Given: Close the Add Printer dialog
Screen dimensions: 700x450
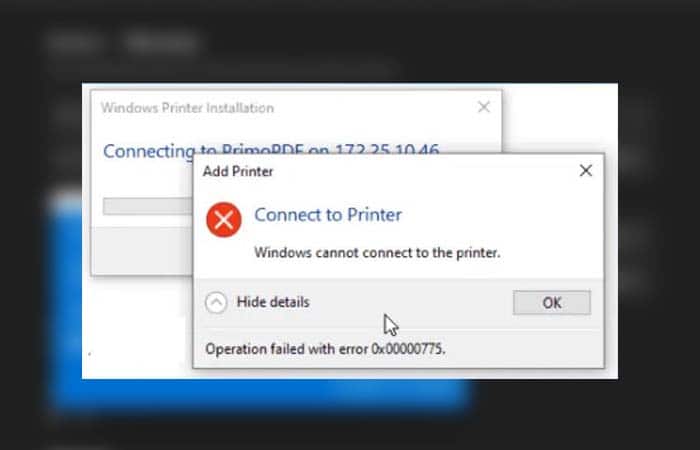Looking at the screenshot, I should [x=586, y=171].
